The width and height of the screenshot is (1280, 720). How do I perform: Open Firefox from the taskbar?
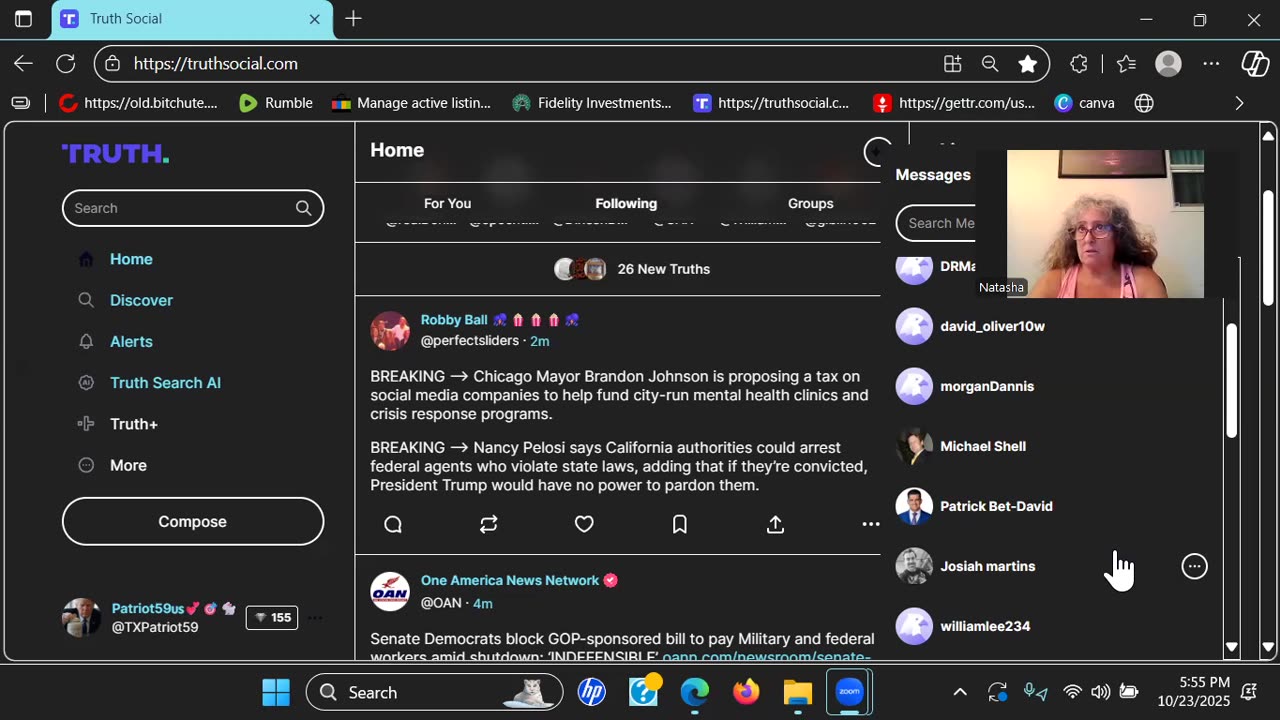pos(746,692)
